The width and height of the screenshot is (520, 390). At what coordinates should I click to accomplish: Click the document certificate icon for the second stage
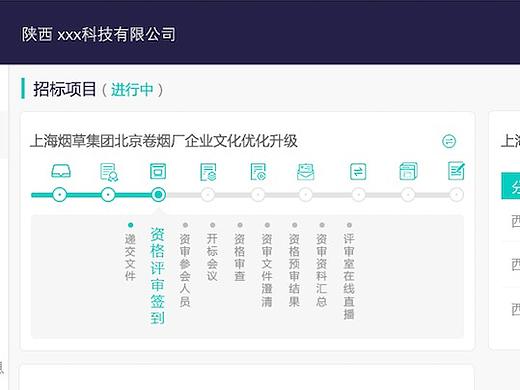109,172
